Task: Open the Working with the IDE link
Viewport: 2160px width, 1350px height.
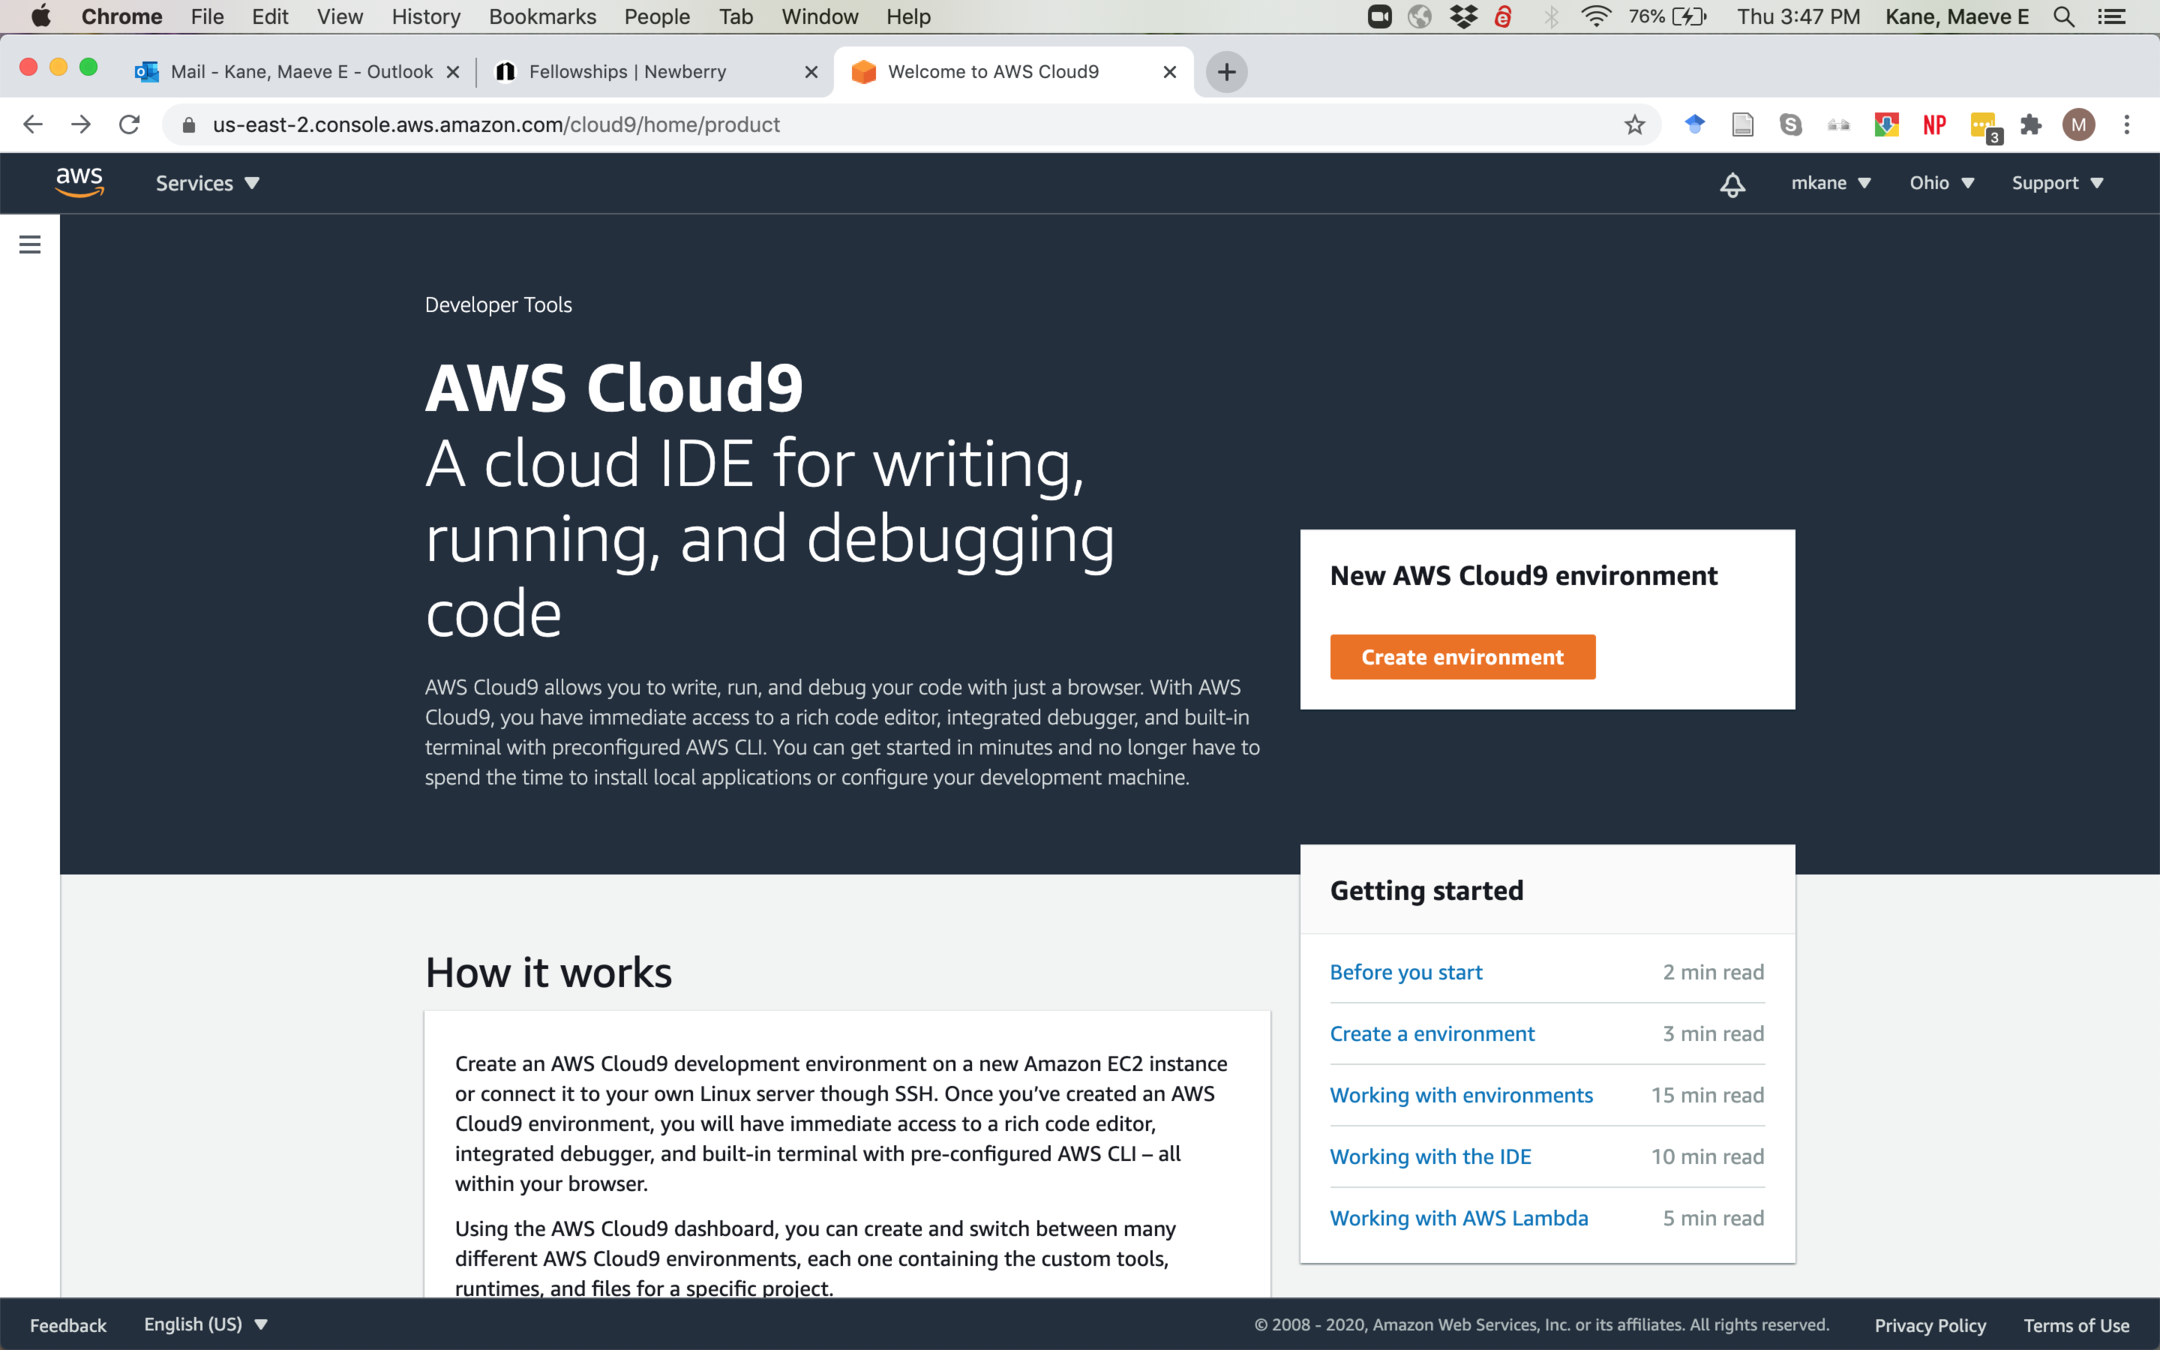Action: pos(1430,1157)
